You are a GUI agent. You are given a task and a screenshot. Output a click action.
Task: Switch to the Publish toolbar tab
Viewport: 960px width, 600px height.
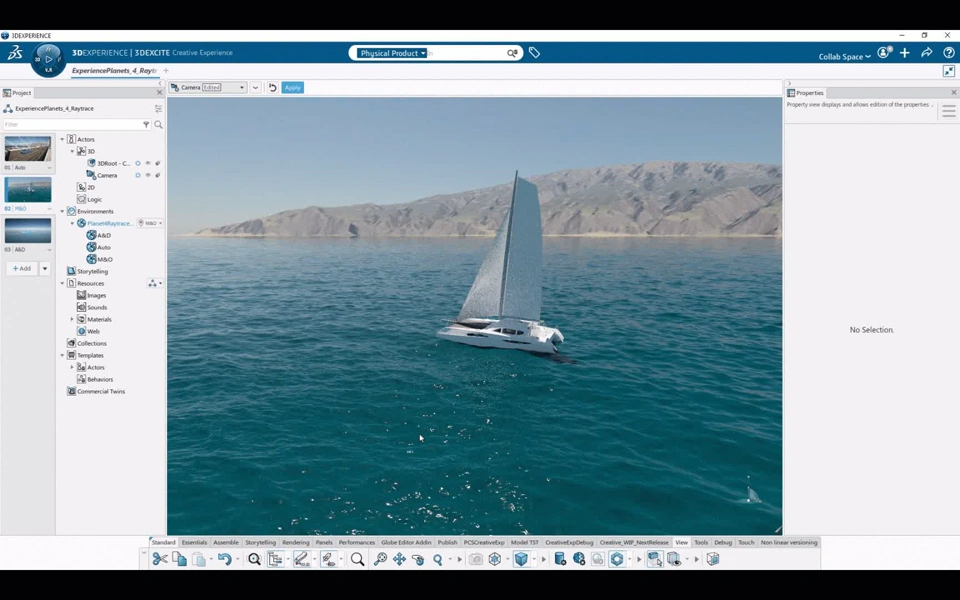[x=448, y=542]
